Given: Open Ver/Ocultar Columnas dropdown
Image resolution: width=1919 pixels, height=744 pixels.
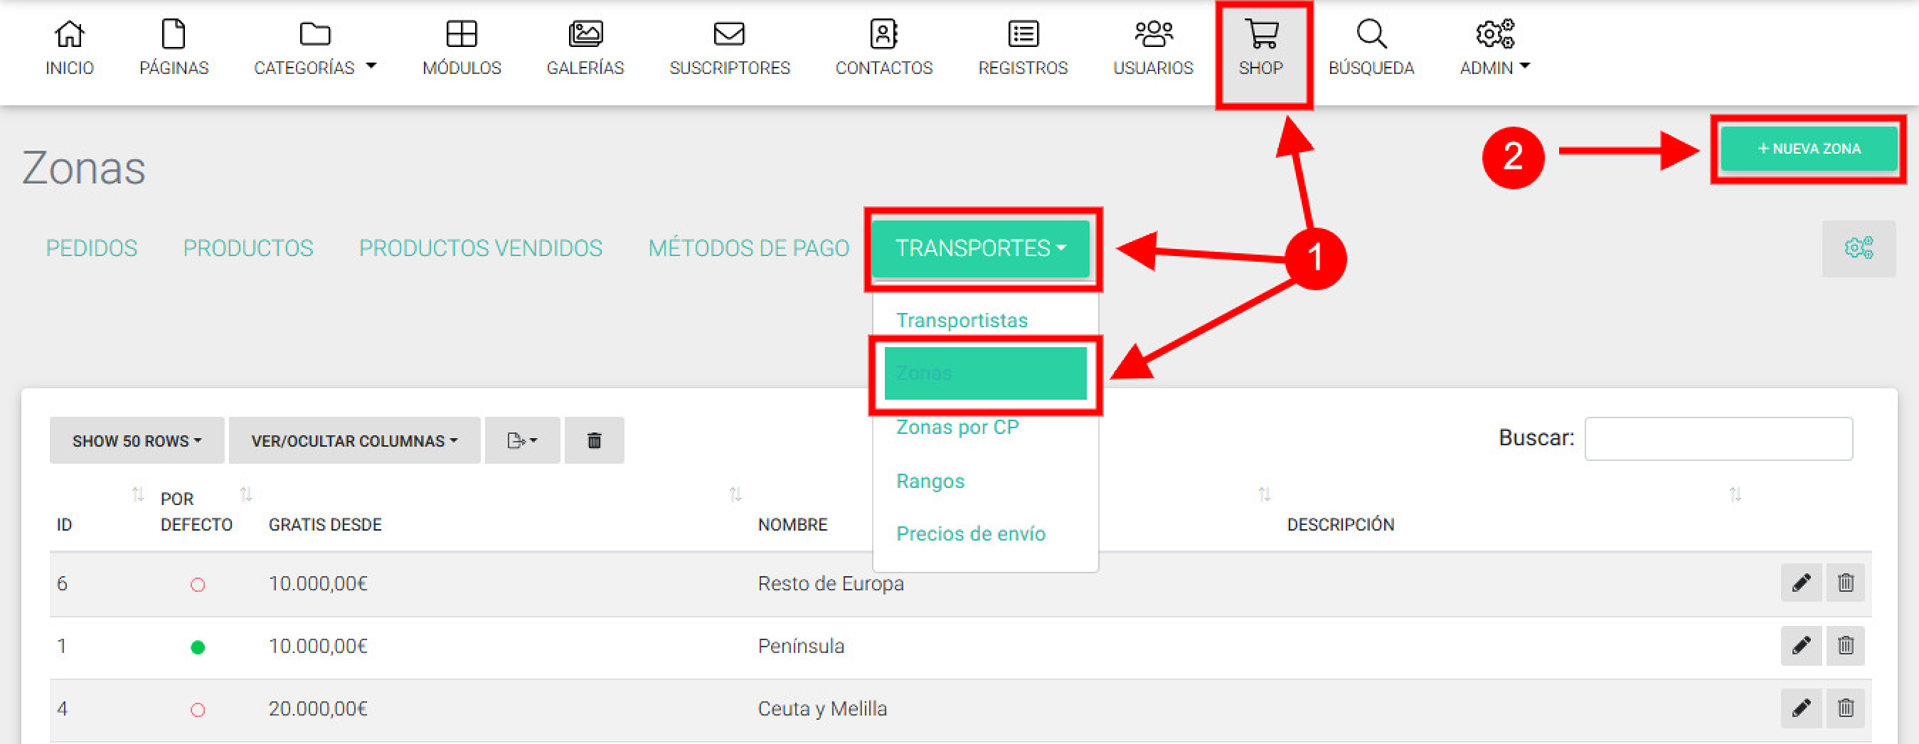Looking at the screenshot, I should coord(354,441).
